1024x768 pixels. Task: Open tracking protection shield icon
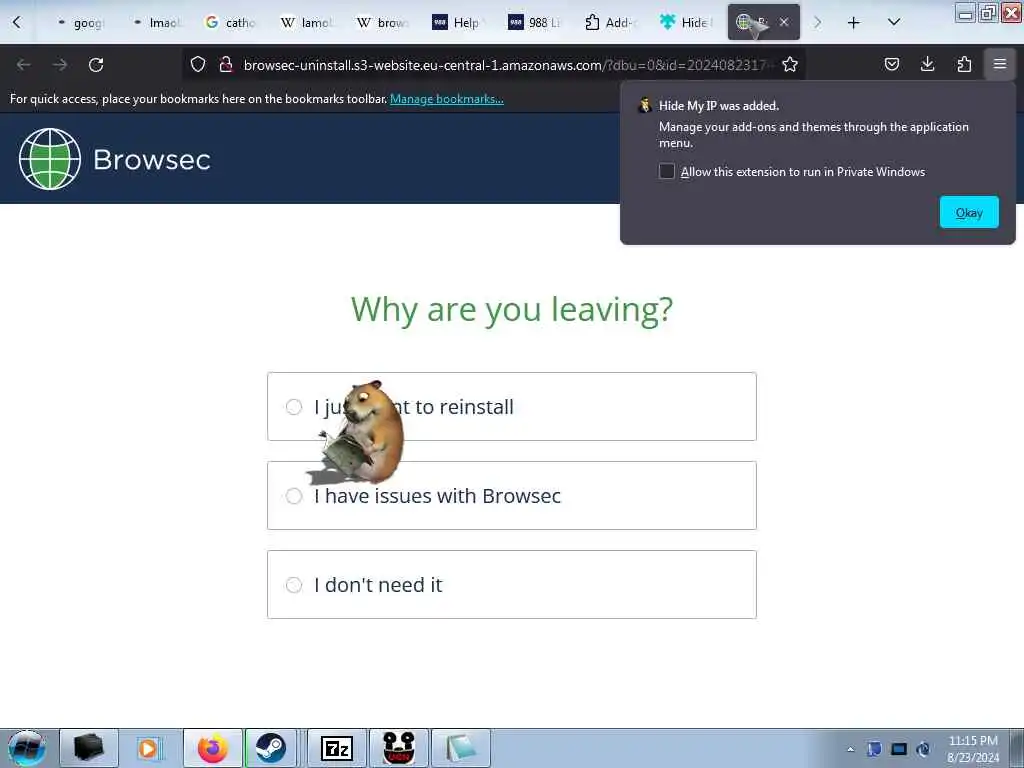[198, 65]
